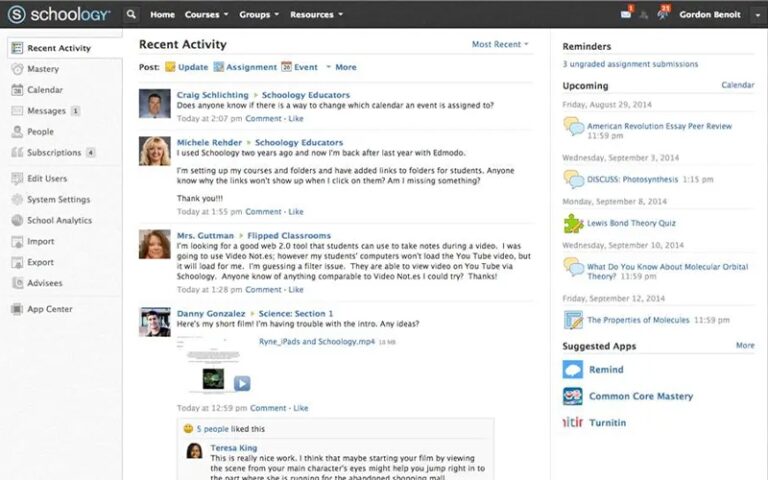Expand the Groups dropdown menu

tap(259, 15)
